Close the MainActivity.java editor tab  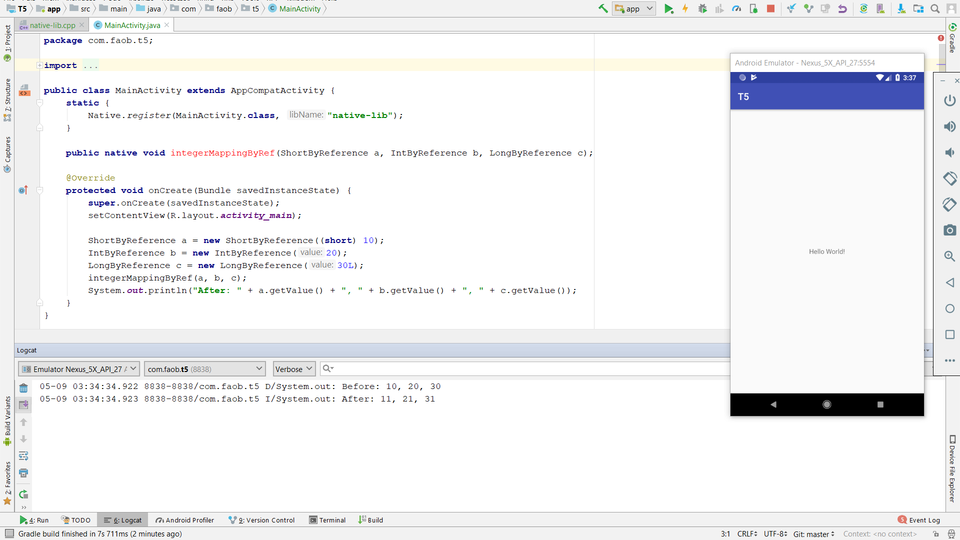tap(167, 25)
